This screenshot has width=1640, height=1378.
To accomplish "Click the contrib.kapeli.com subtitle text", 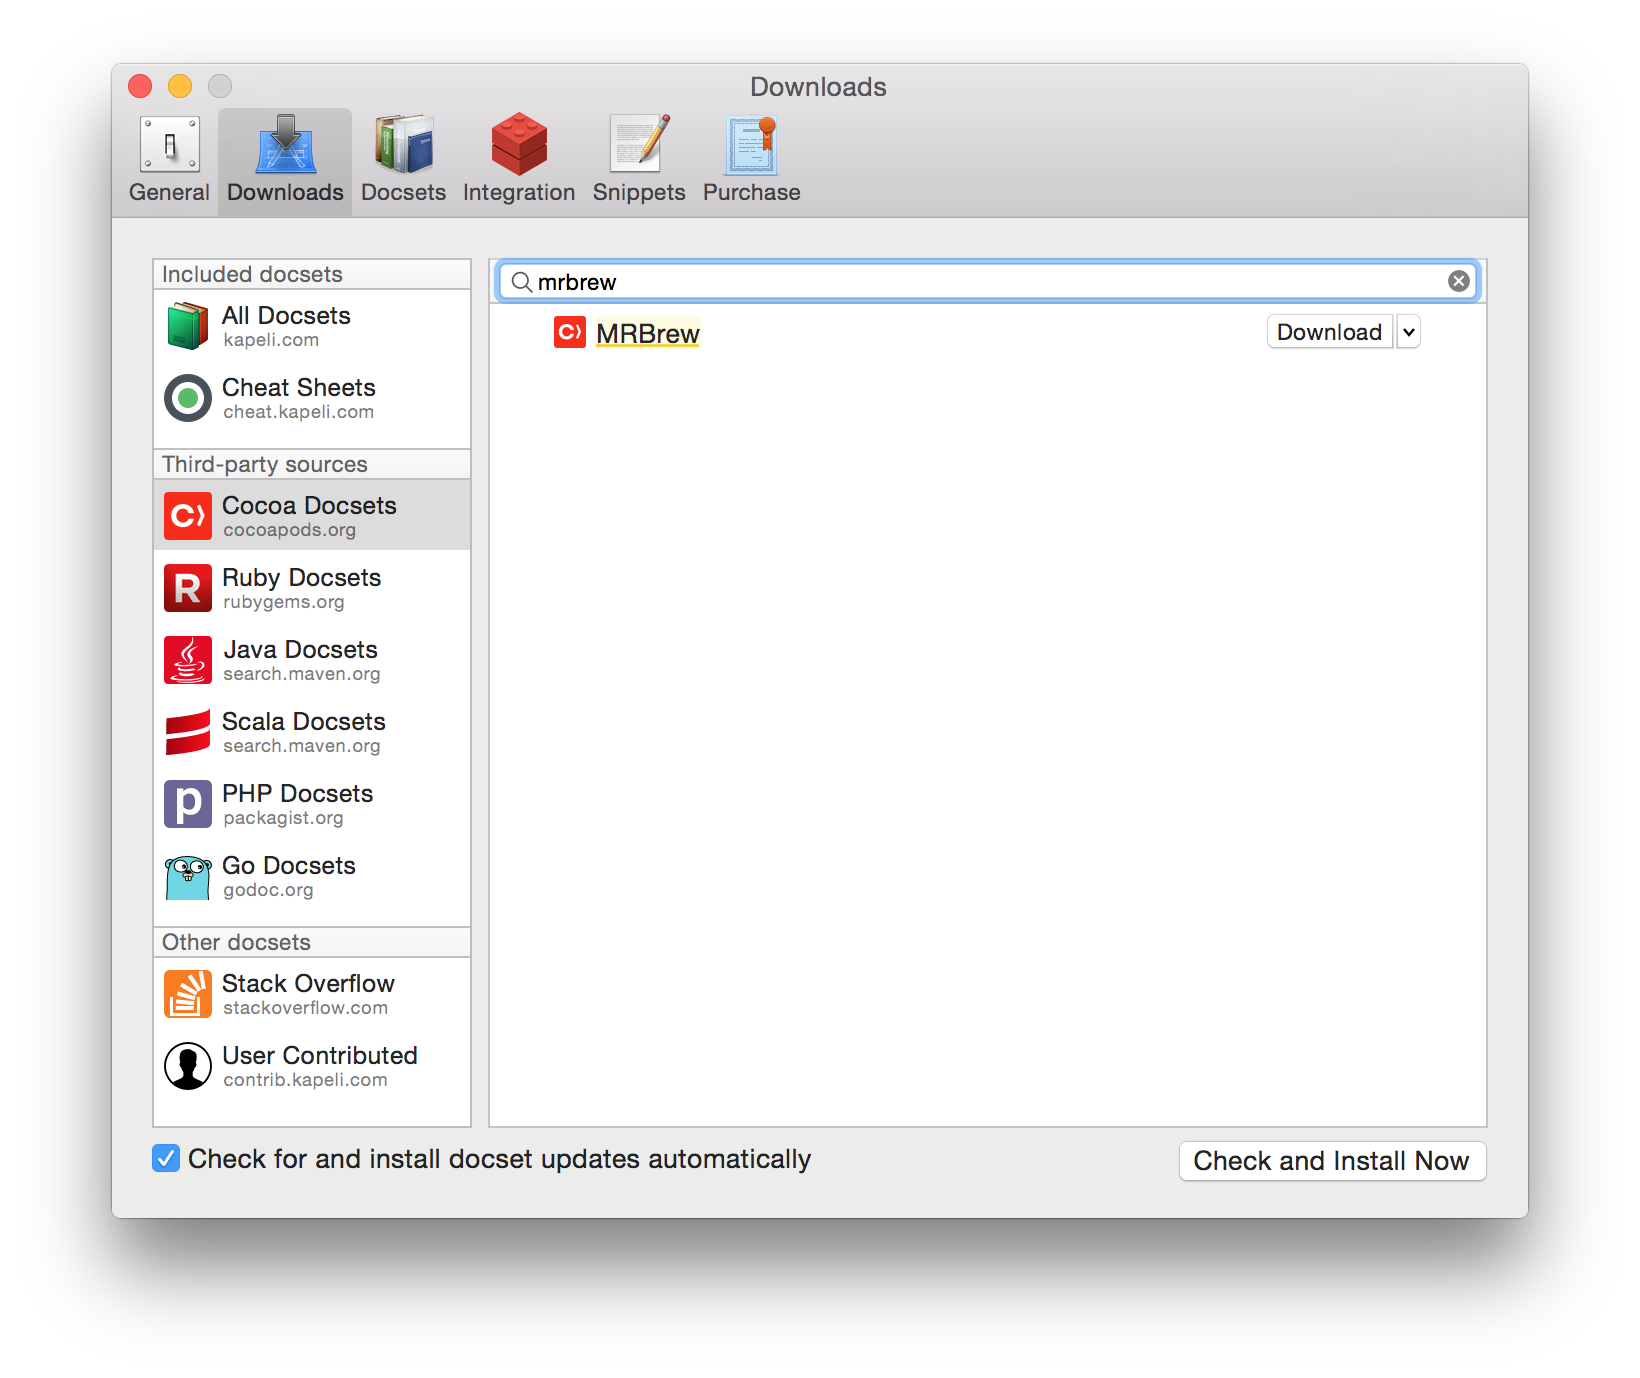I will tap(305, 1080).
